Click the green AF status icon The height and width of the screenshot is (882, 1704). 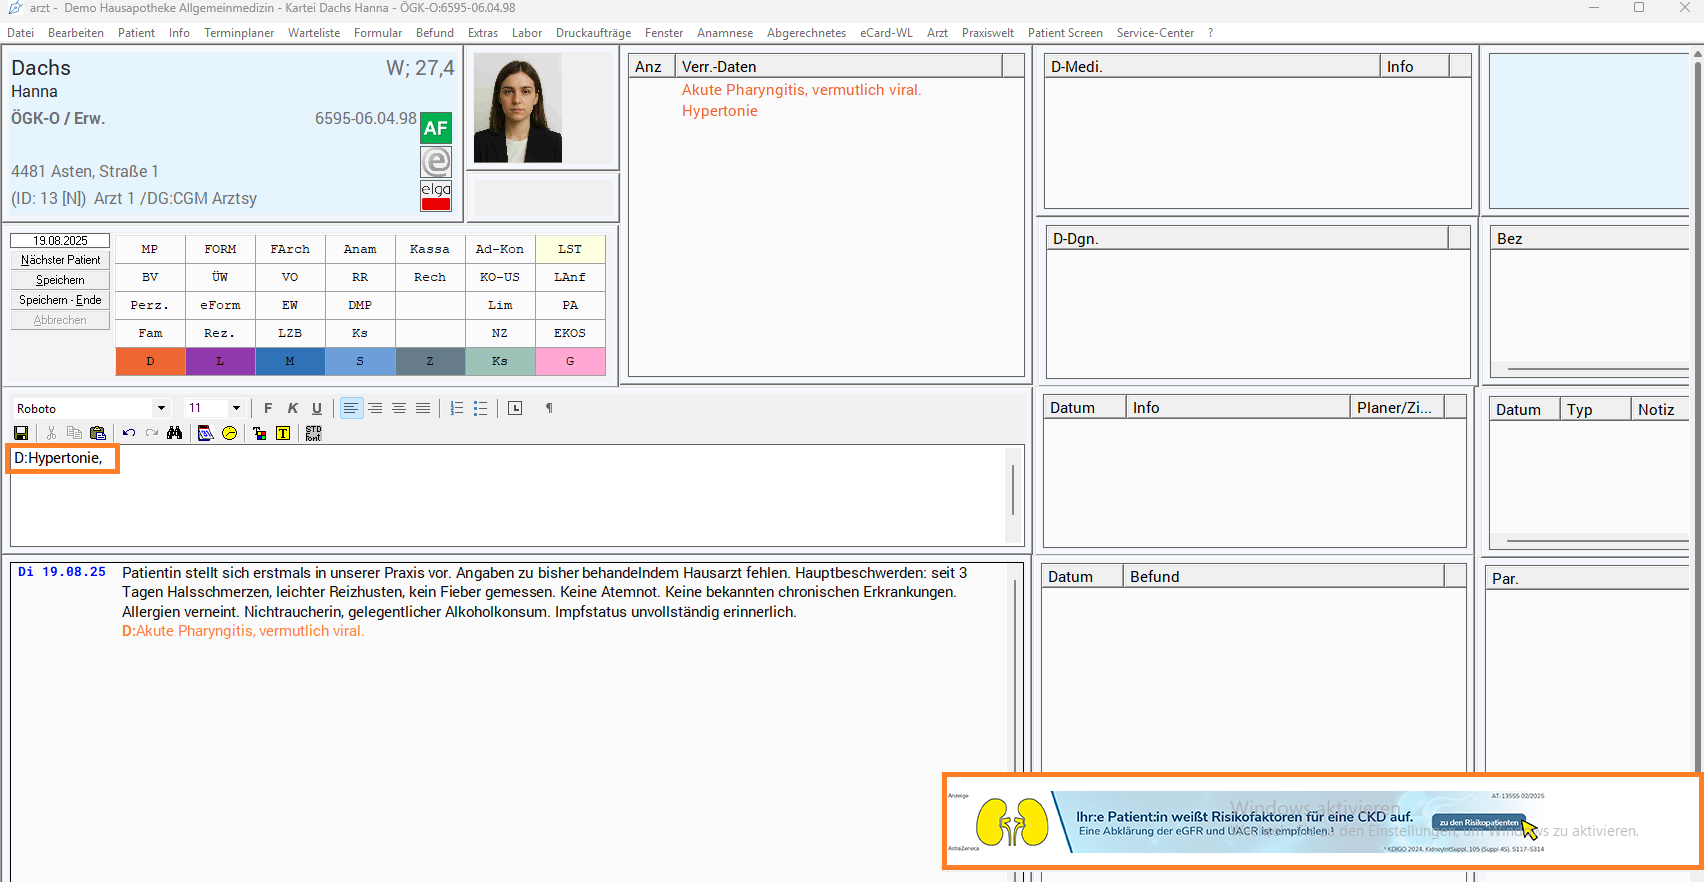436,128
